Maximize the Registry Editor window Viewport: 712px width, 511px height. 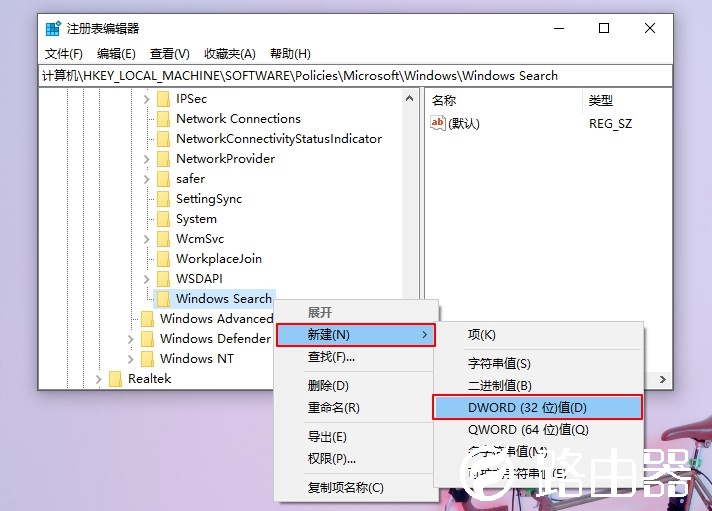(604, 28)
